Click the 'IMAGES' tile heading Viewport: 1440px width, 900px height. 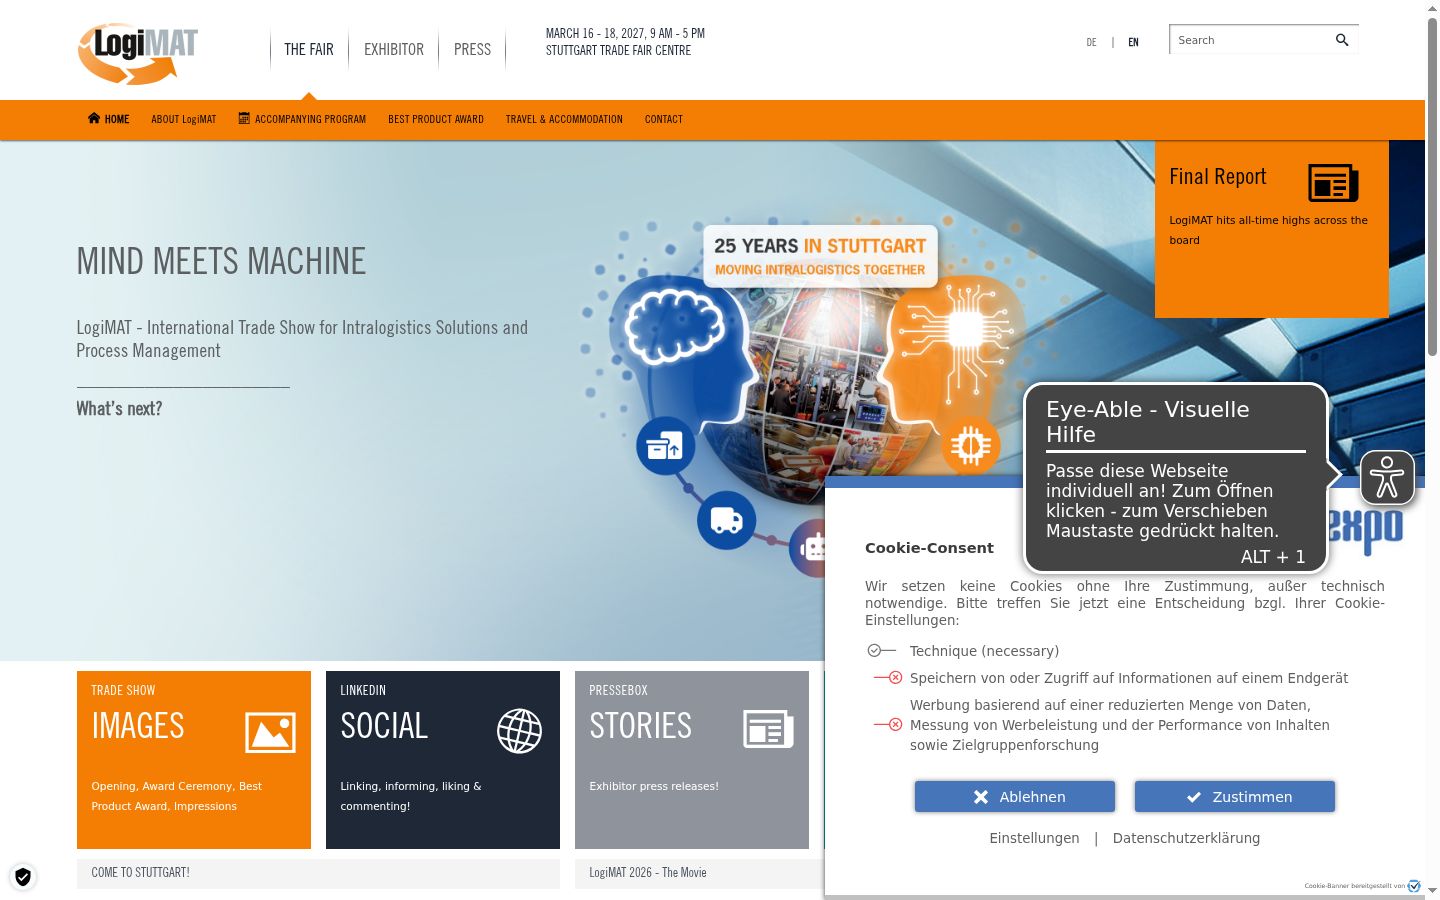138,725
